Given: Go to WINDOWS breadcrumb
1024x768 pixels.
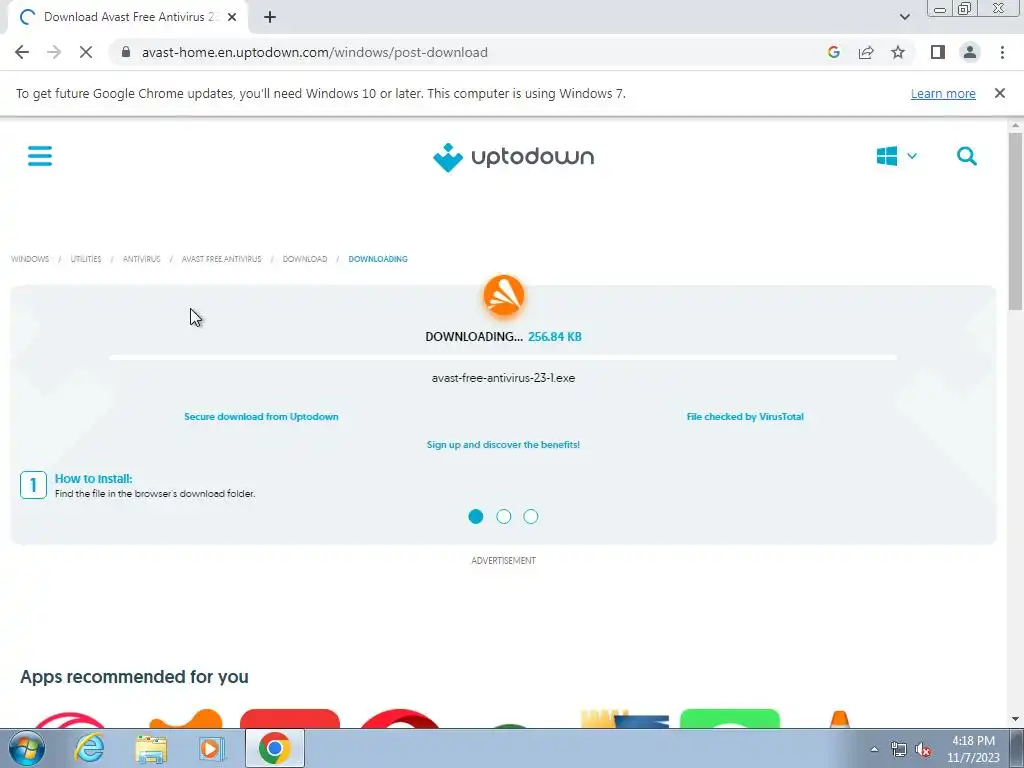Looking at the screenshot, I should point(30,259).
